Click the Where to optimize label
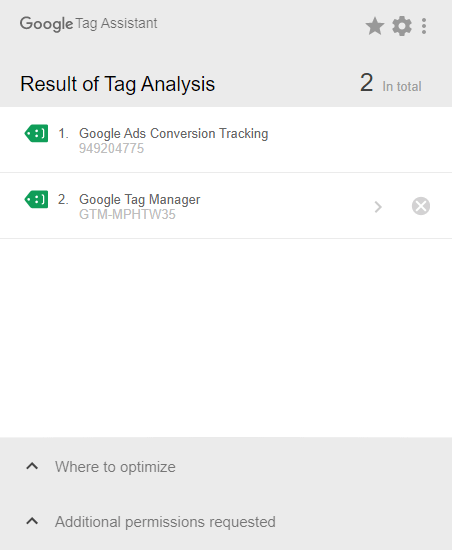The width and height of the screenshot is (452, 550). point(115,467)
